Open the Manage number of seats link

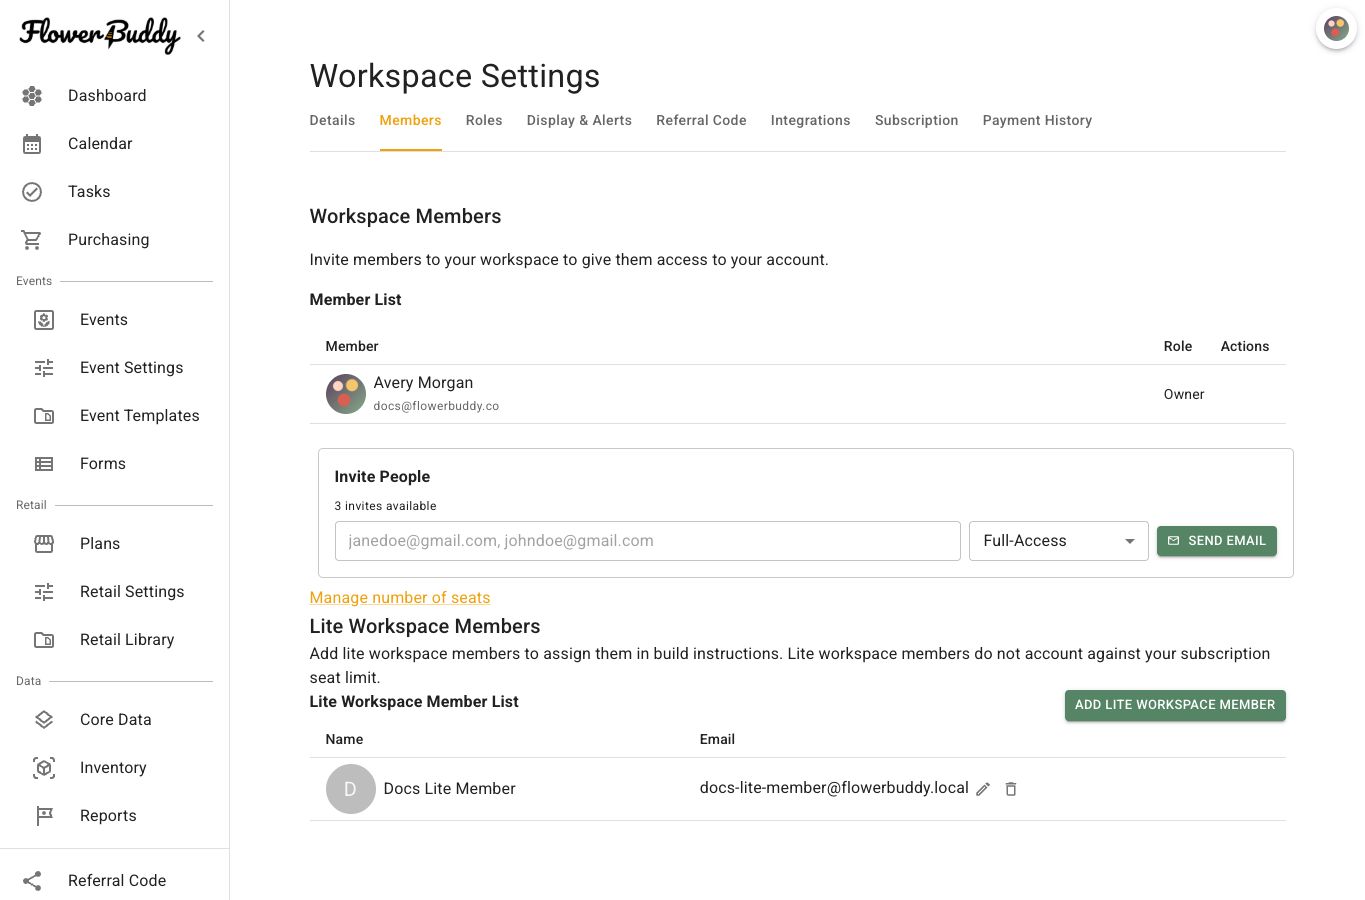click(400, 598)
